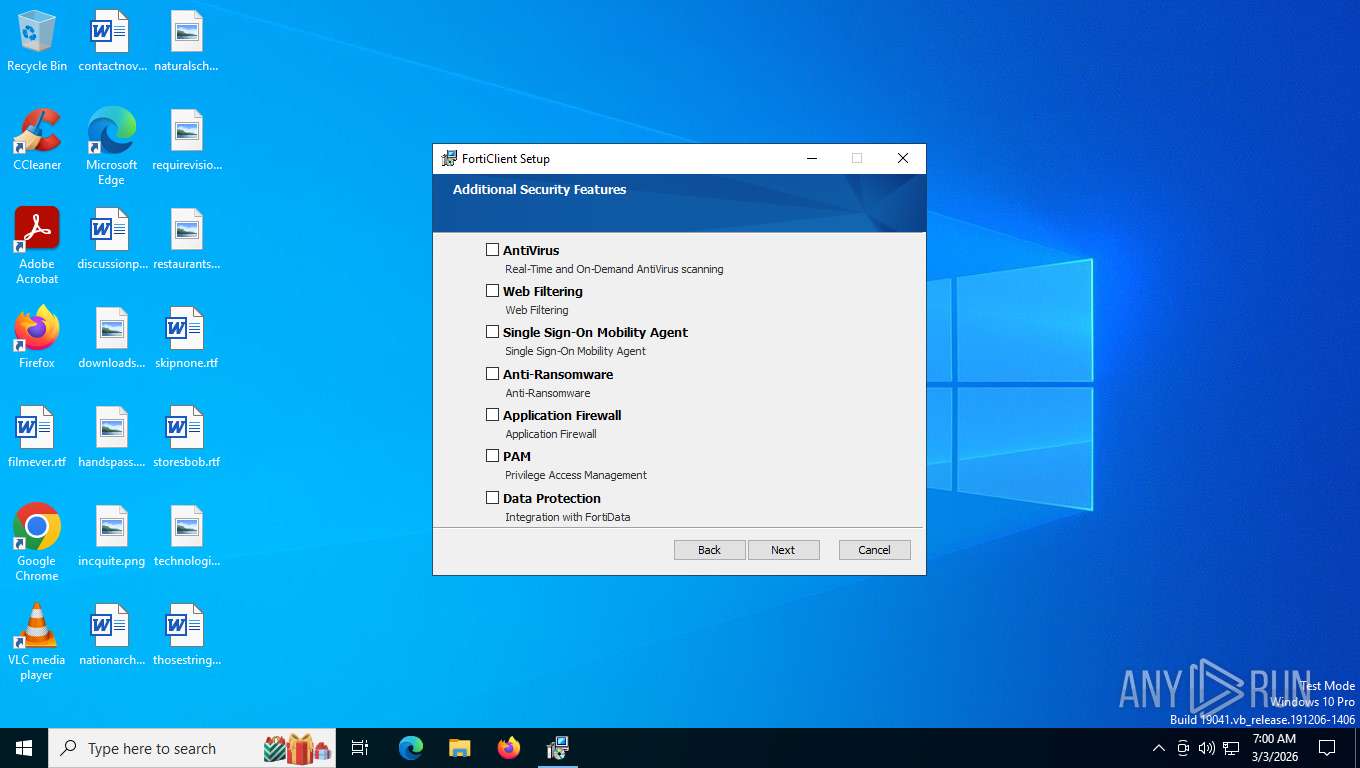Select the thosestring Word document icon
Image resolution: width=1360 pixels, height=768 pixels.
point(186,635)
